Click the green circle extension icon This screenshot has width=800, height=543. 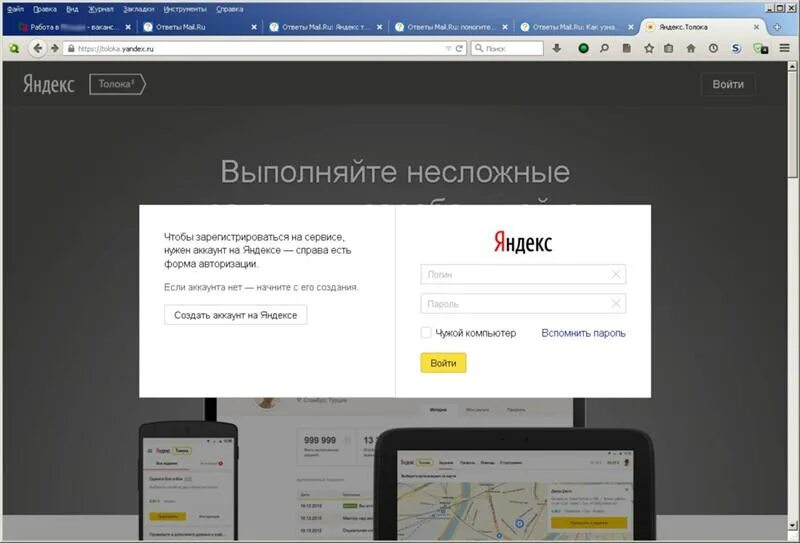(x=583, y=48)
